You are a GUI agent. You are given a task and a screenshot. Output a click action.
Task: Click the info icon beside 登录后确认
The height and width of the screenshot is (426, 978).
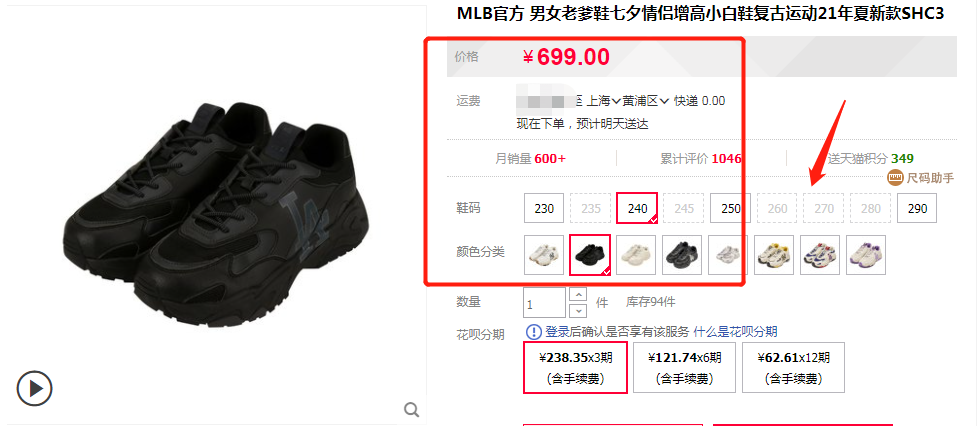click(534, 332)
